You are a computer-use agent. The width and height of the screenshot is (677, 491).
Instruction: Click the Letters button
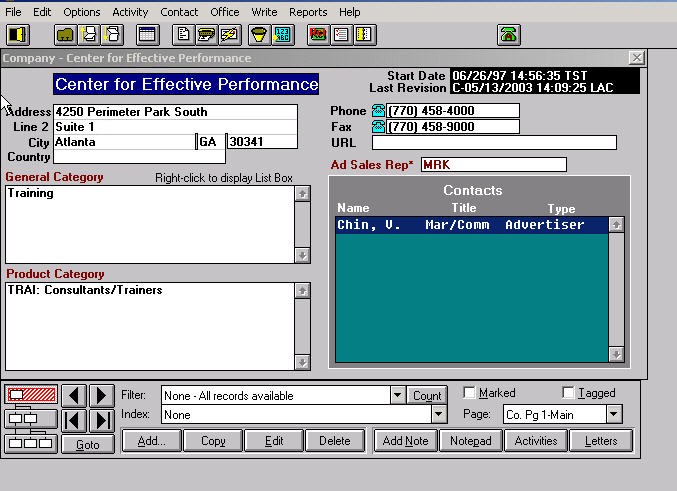click(601, 440)
